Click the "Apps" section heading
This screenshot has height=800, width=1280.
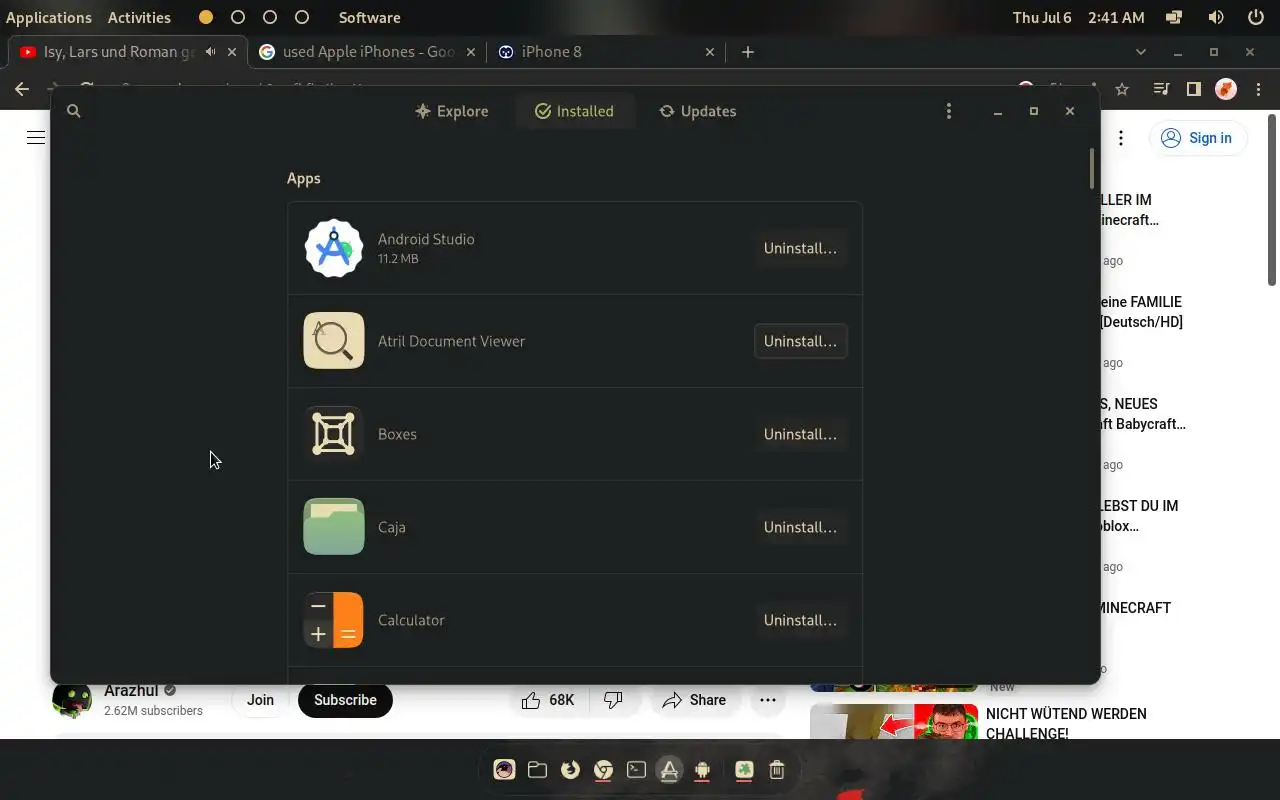[304, 178]
